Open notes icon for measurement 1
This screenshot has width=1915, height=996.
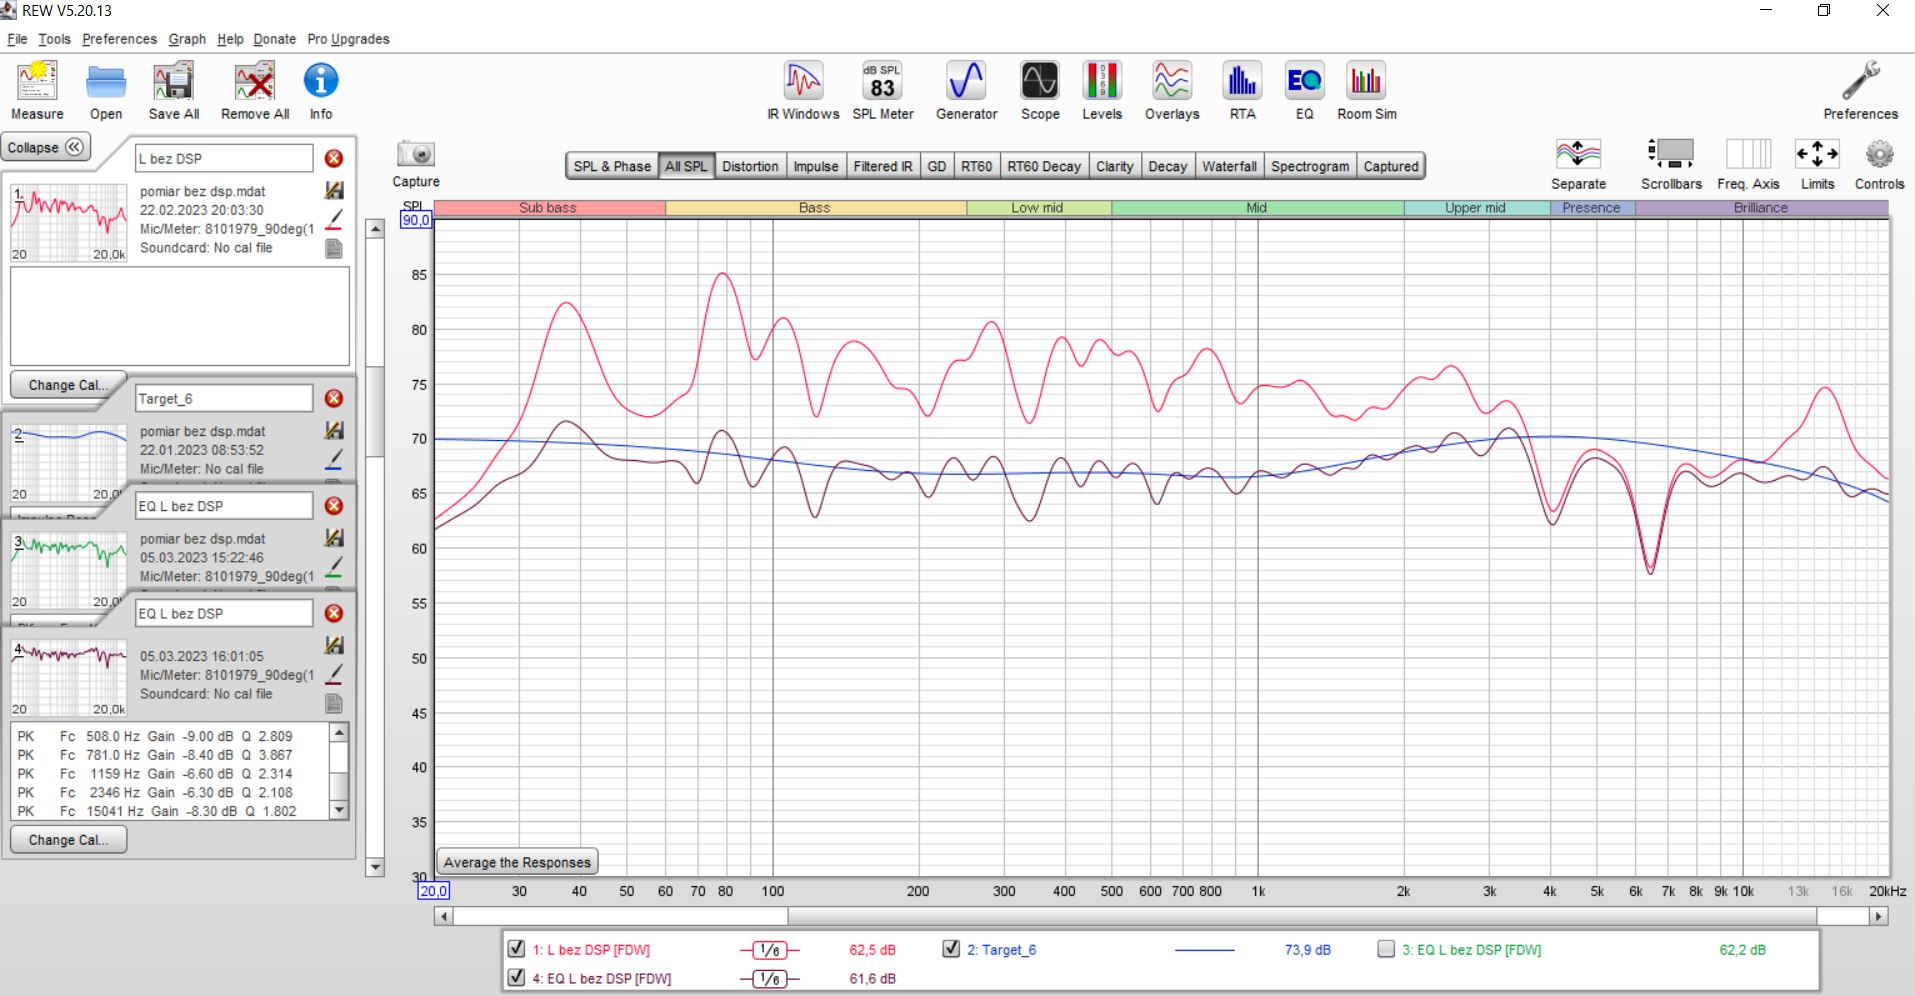(335, 248)
